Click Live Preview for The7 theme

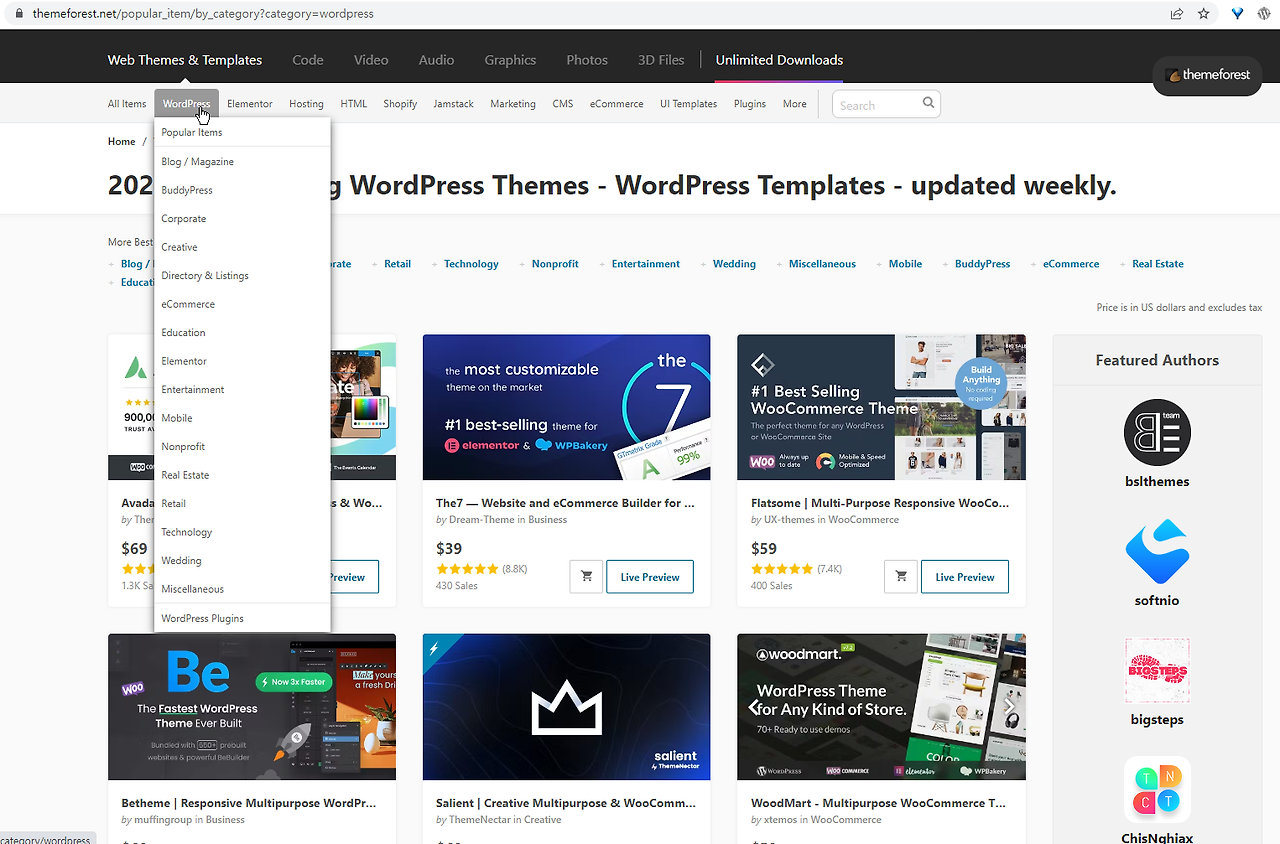(650, 577)
